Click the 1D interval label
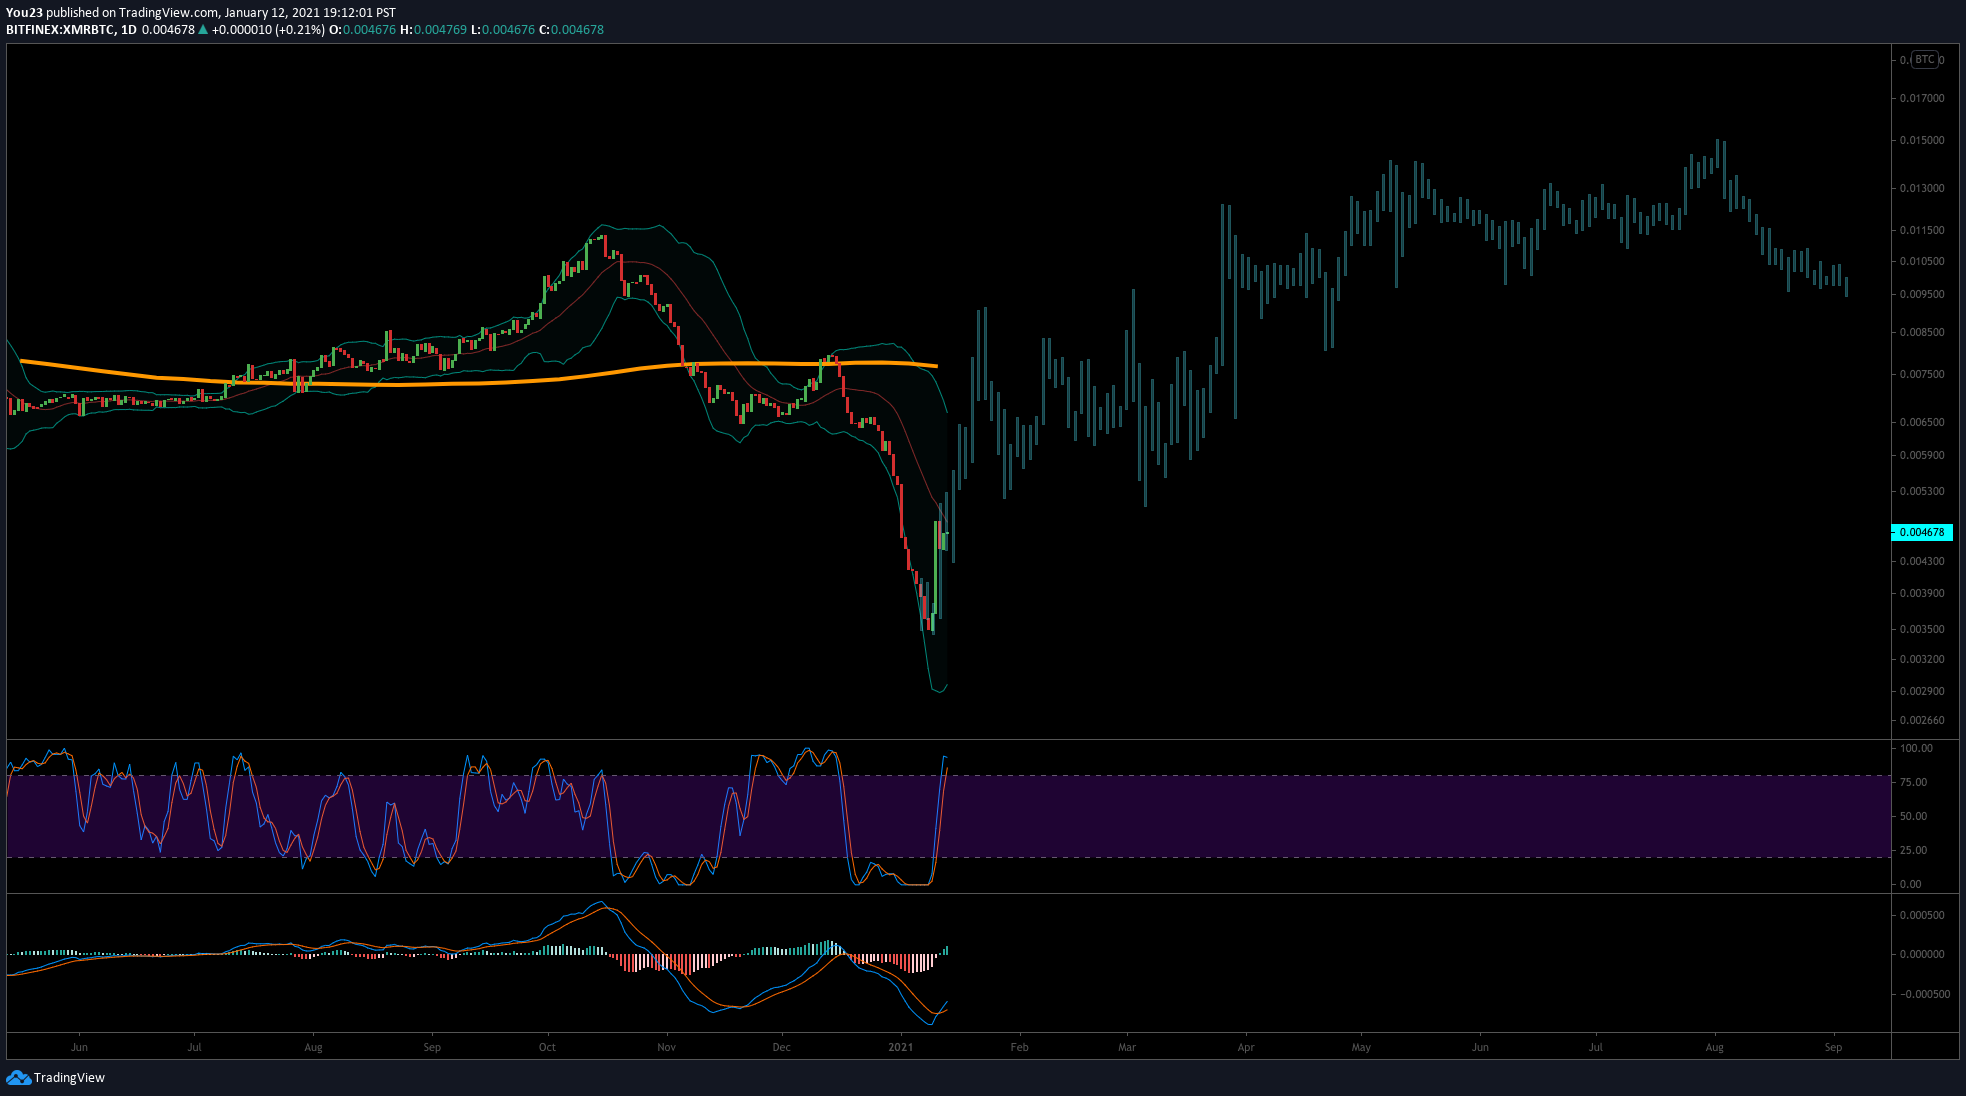 pyautogui.click(x=129, y=30)
